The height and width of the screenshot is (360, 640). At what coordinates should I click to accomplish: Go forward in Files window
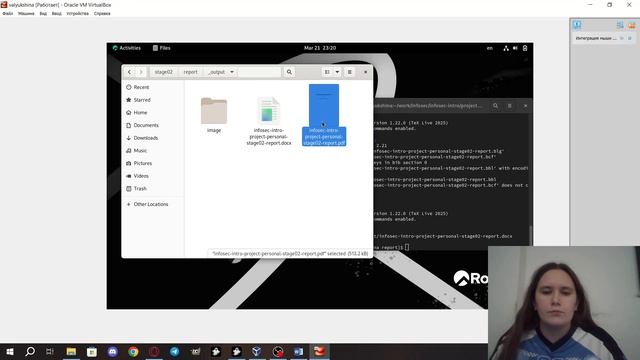tap(141, 72)
